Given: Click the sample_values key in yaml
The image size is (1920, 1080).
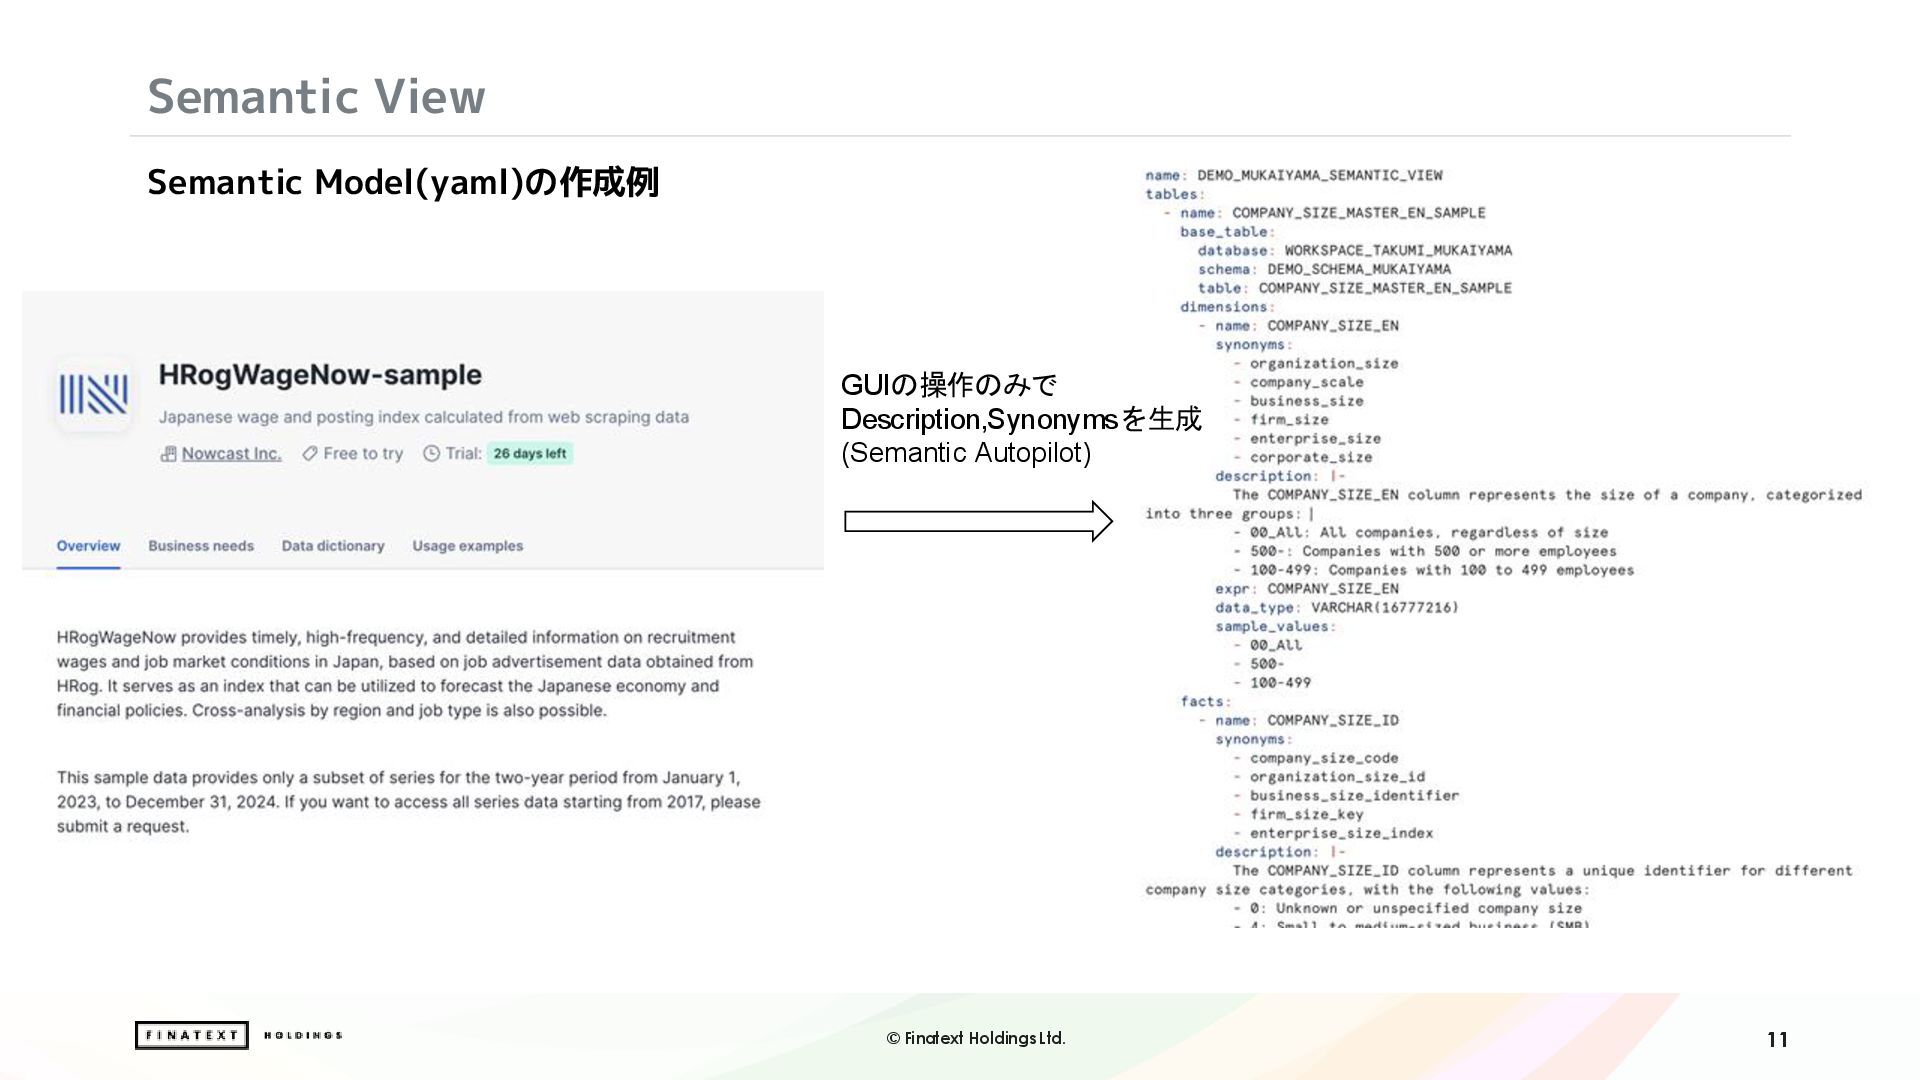Looking at the screenshot, I should point(1275,626).
